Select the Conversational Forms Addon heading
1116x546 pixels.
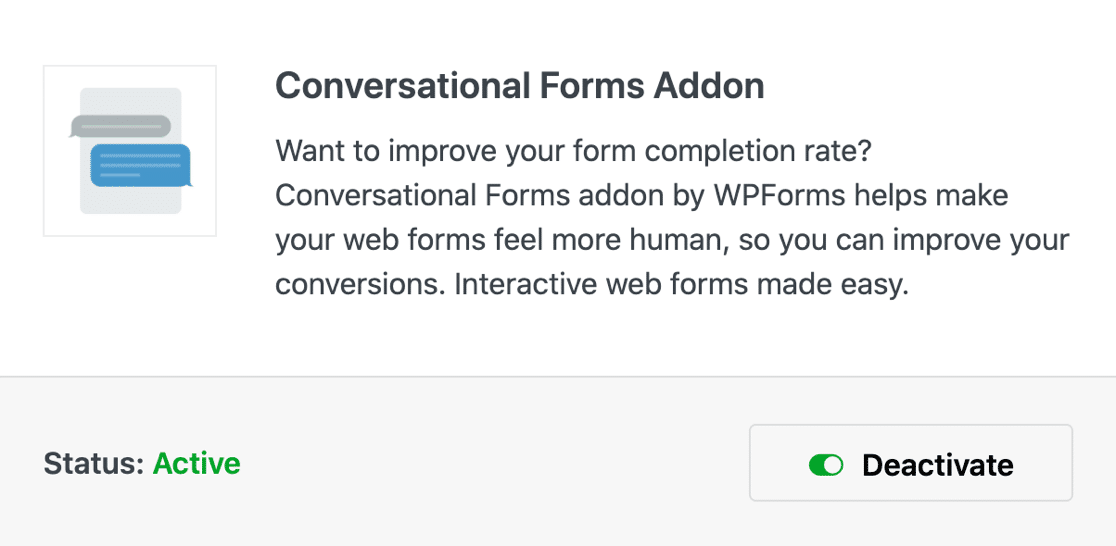(x=519, y=87)
